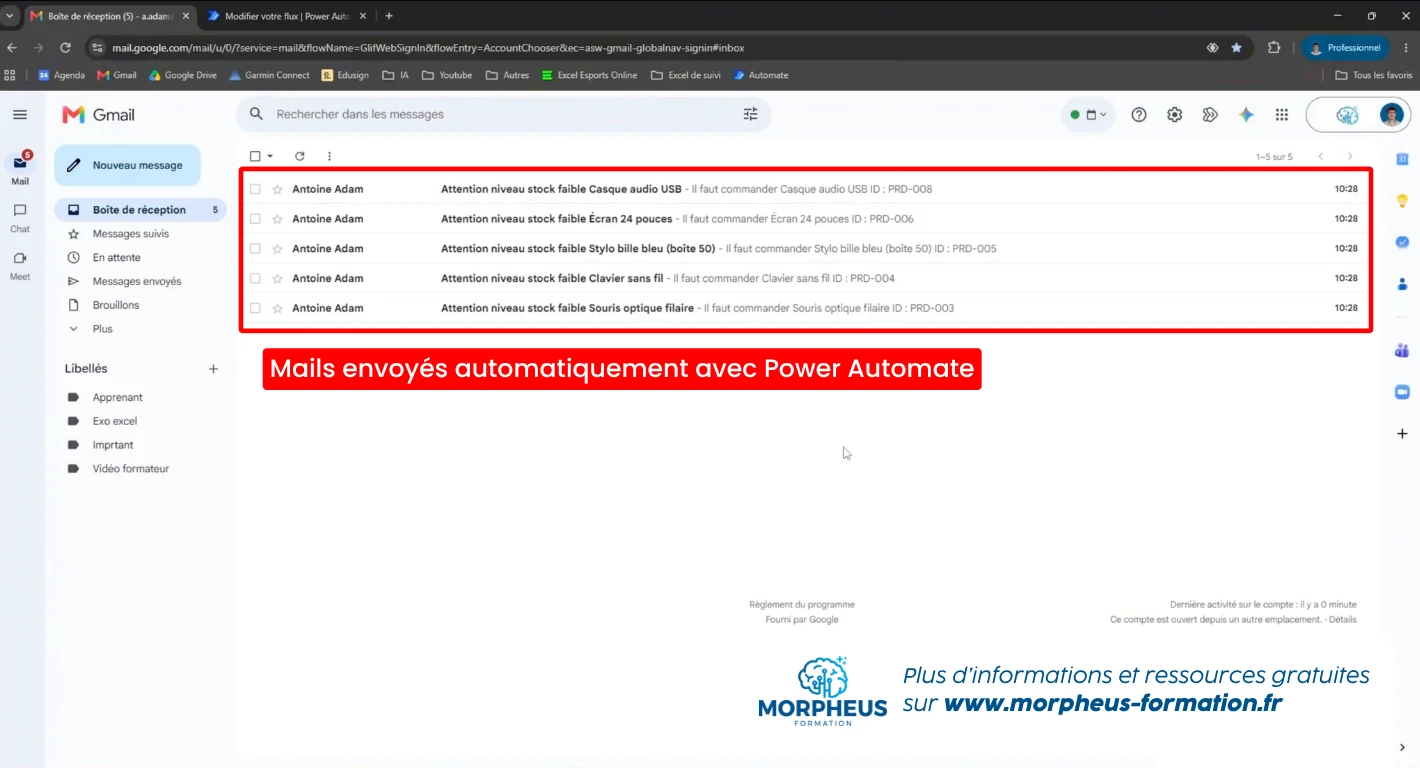Open the three-dot more actions menu
The width and height of the screenshot is (1420, 768).
pyautogui.click(x=329, y=156)
